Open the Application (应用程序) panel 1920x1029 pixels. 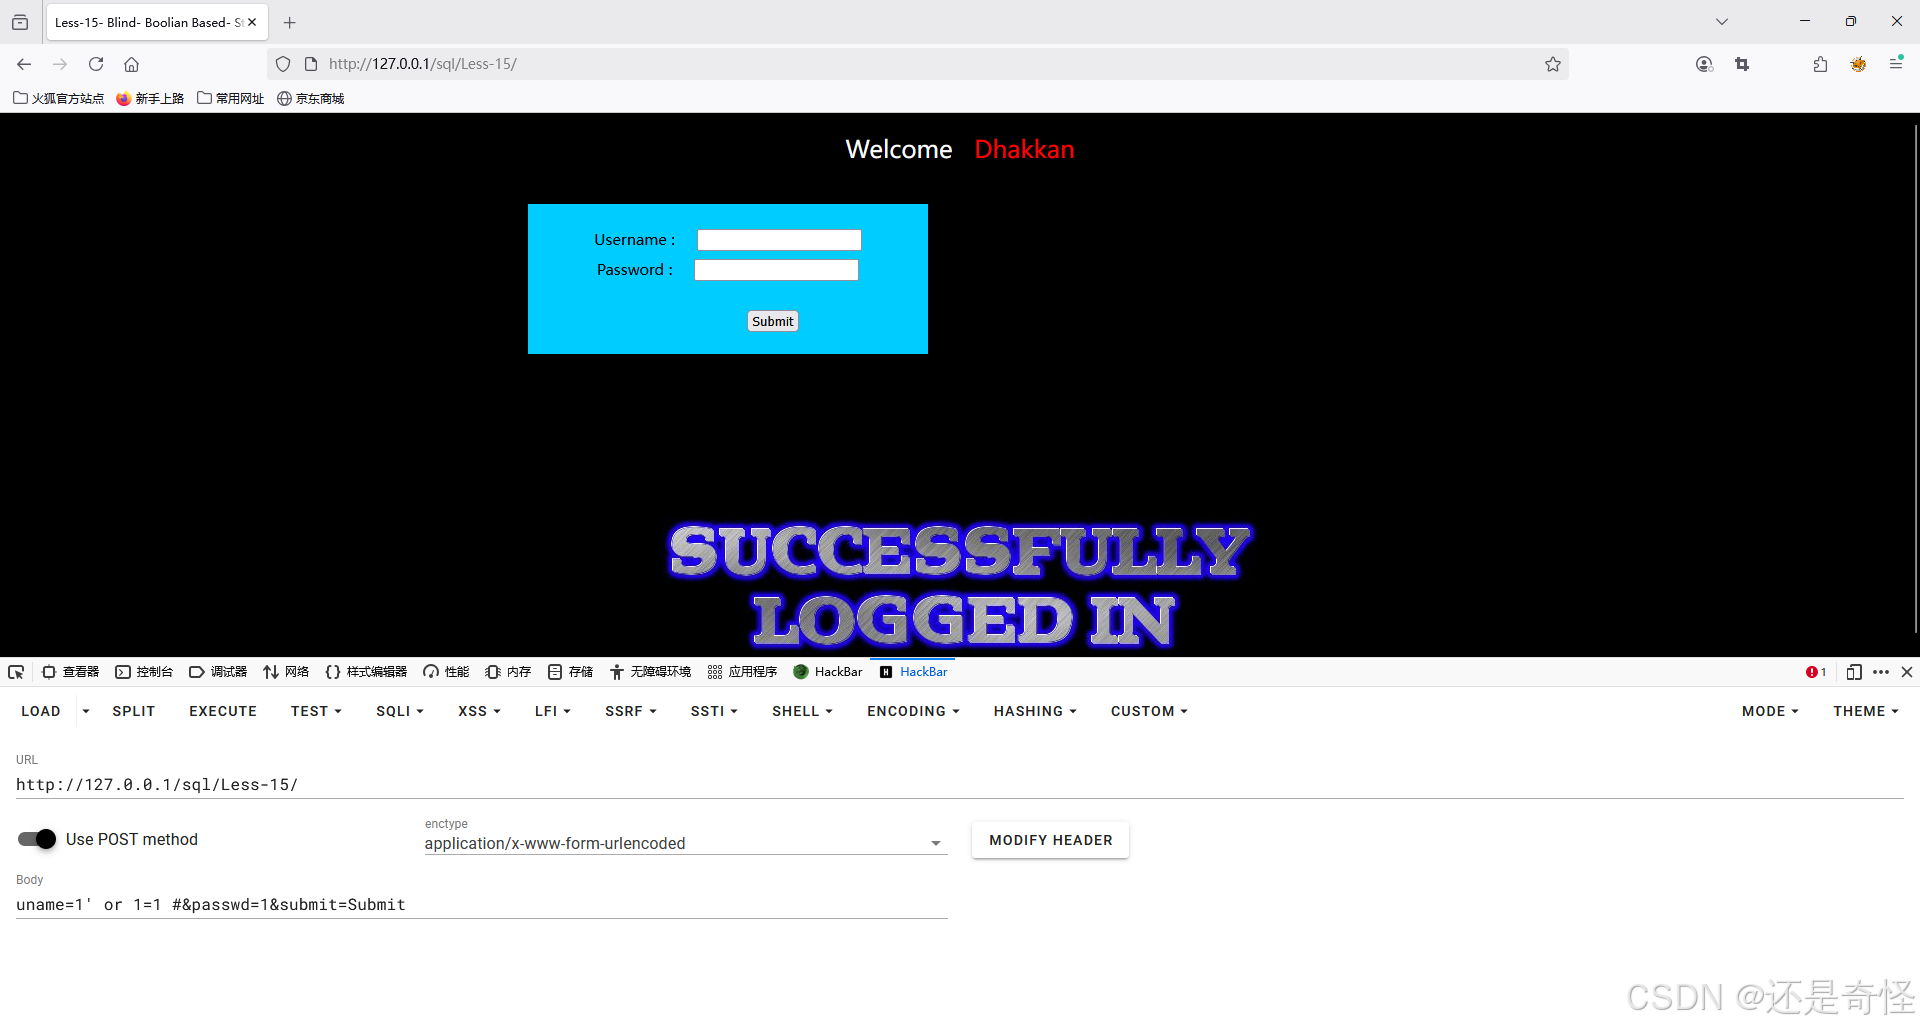point(742,672)
